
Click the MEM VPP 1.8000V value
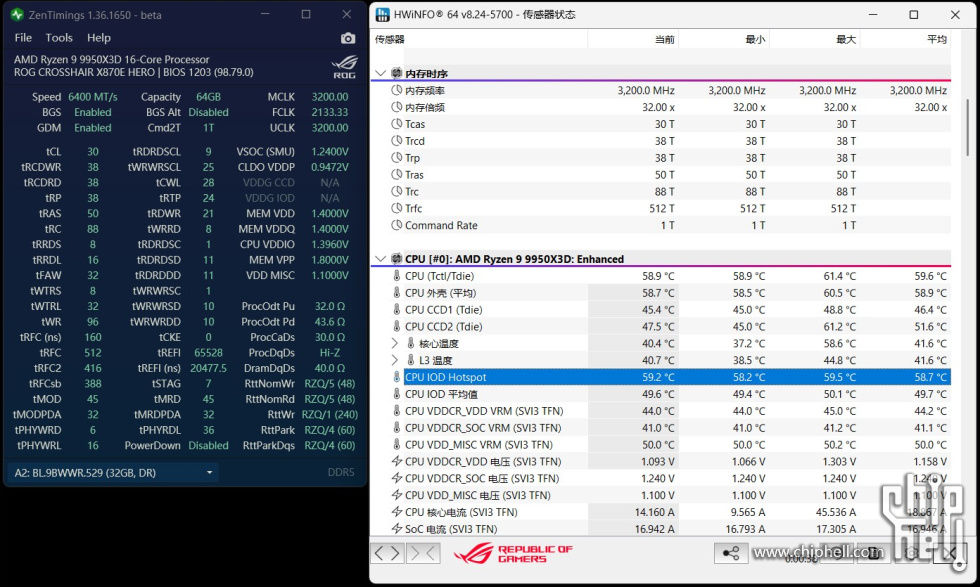(329, 259)
